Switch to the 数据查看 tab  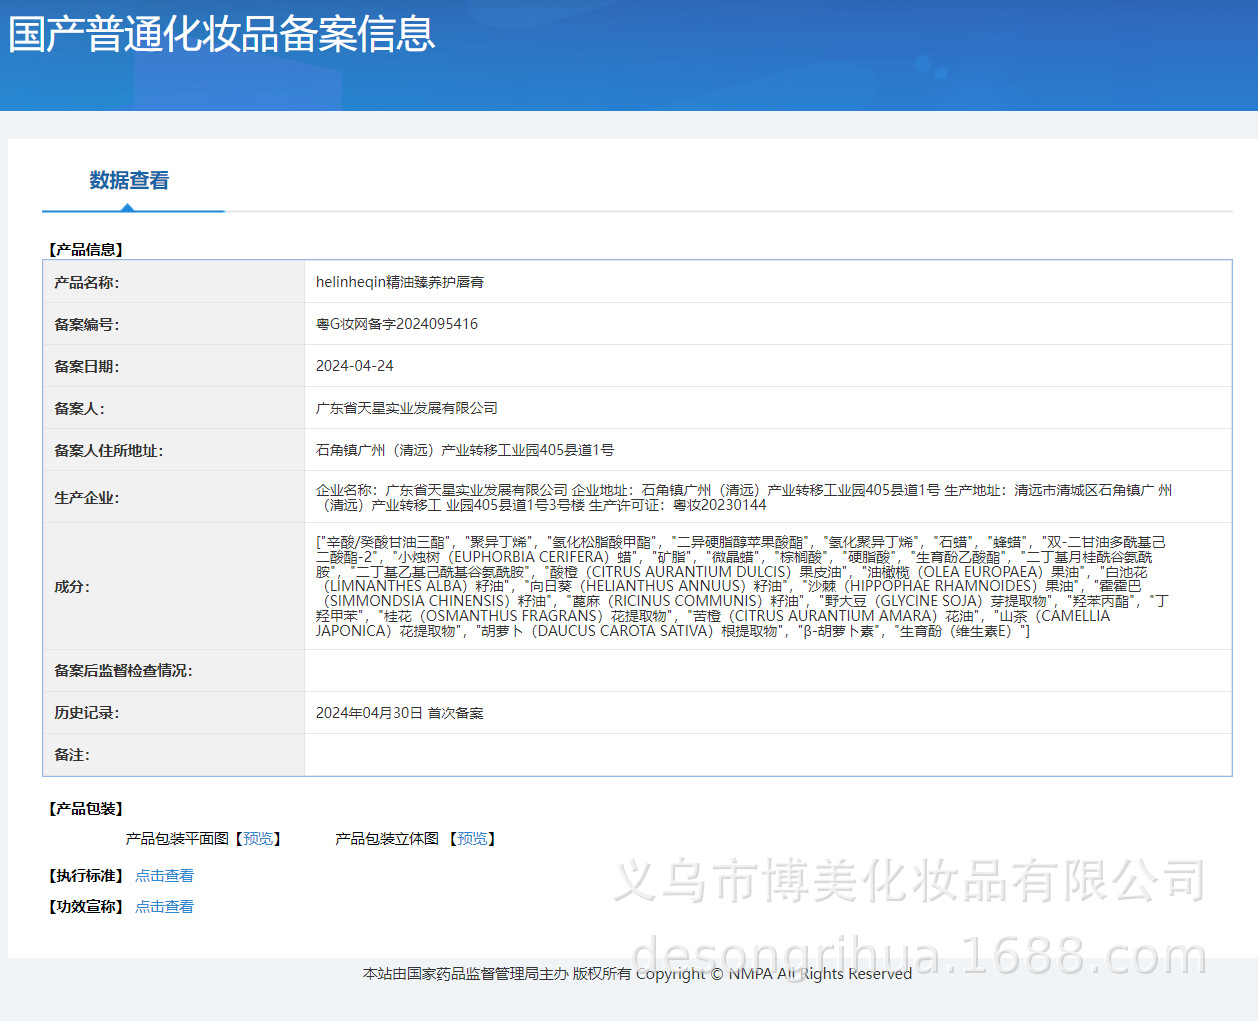click(x=129, y=181)
